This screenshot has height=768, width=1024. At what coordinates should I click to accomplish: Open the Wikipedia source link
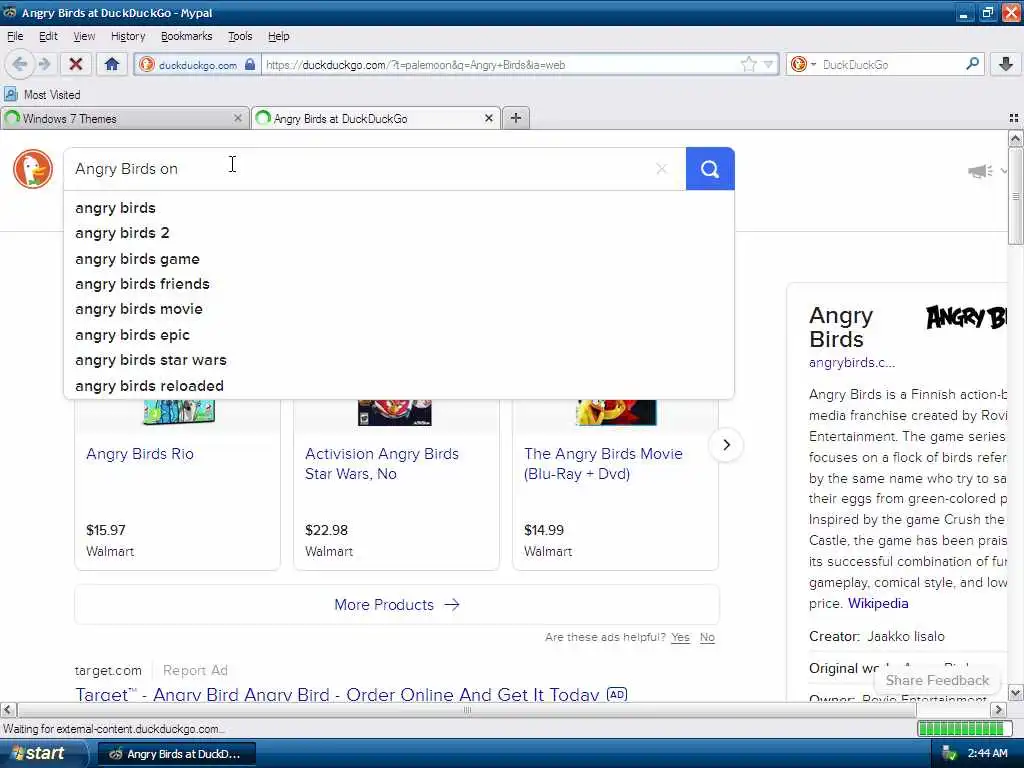click(x=878, y=603)
